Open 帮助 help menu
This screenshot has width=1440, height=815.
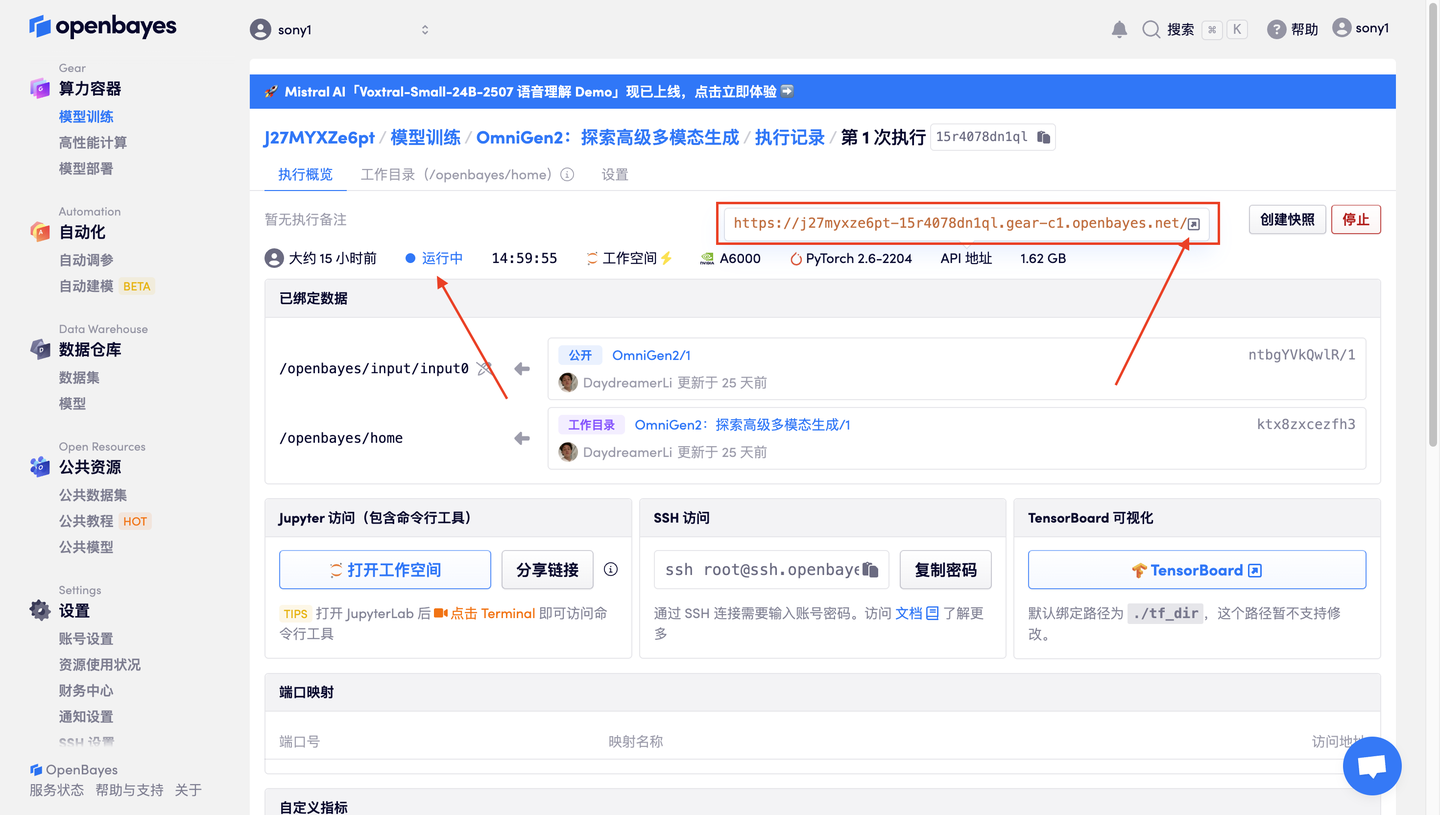[1292, 30]
